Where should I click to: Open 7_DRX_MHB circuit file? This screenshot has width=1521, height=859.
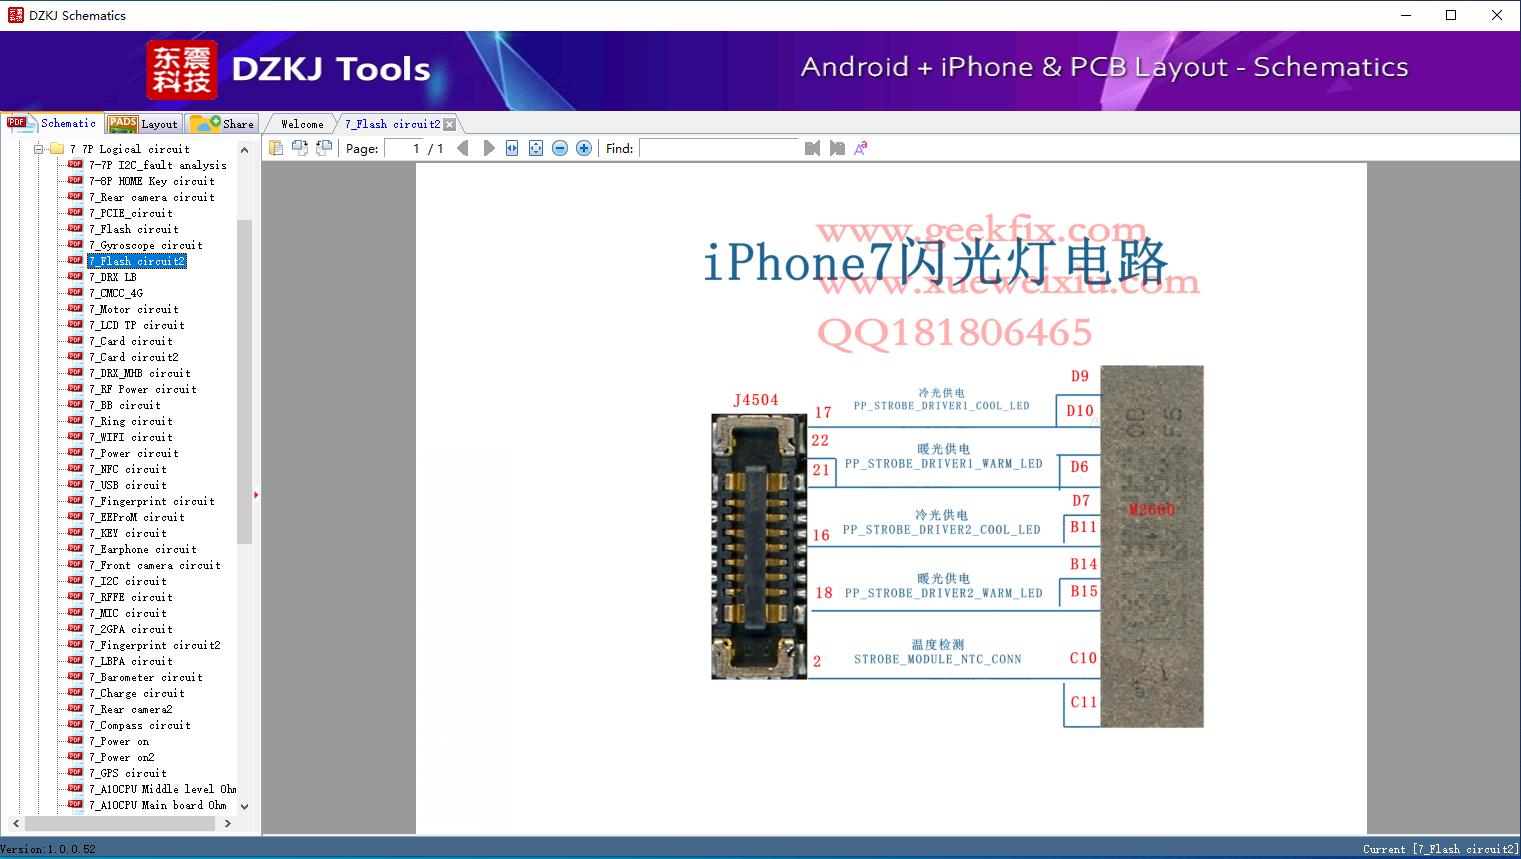[139, 373]
